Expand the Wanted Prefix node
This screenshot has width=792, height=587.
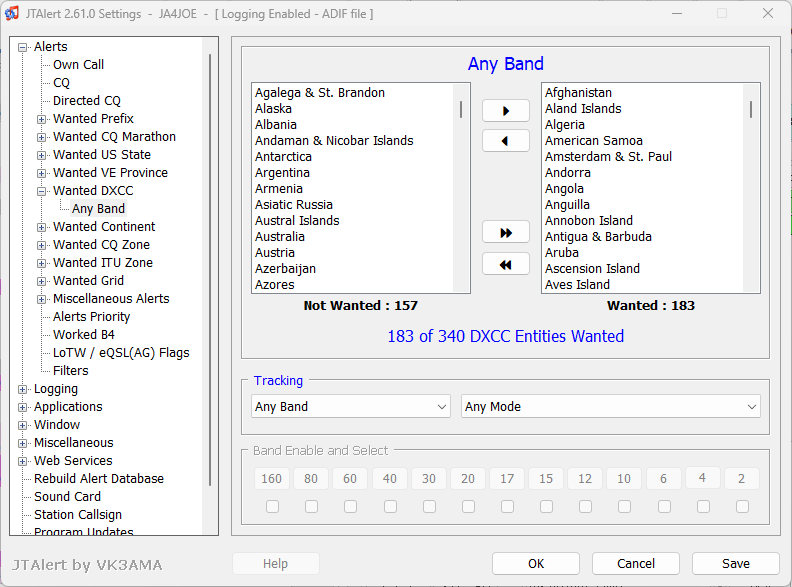pyautogui.click(x=41, y=119)
